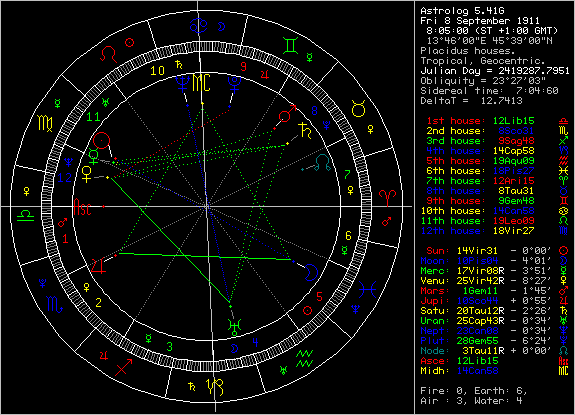The image size is (575, 415).
Task: Click the yellow MC marker at the chart top
Action: pos(201,83)
